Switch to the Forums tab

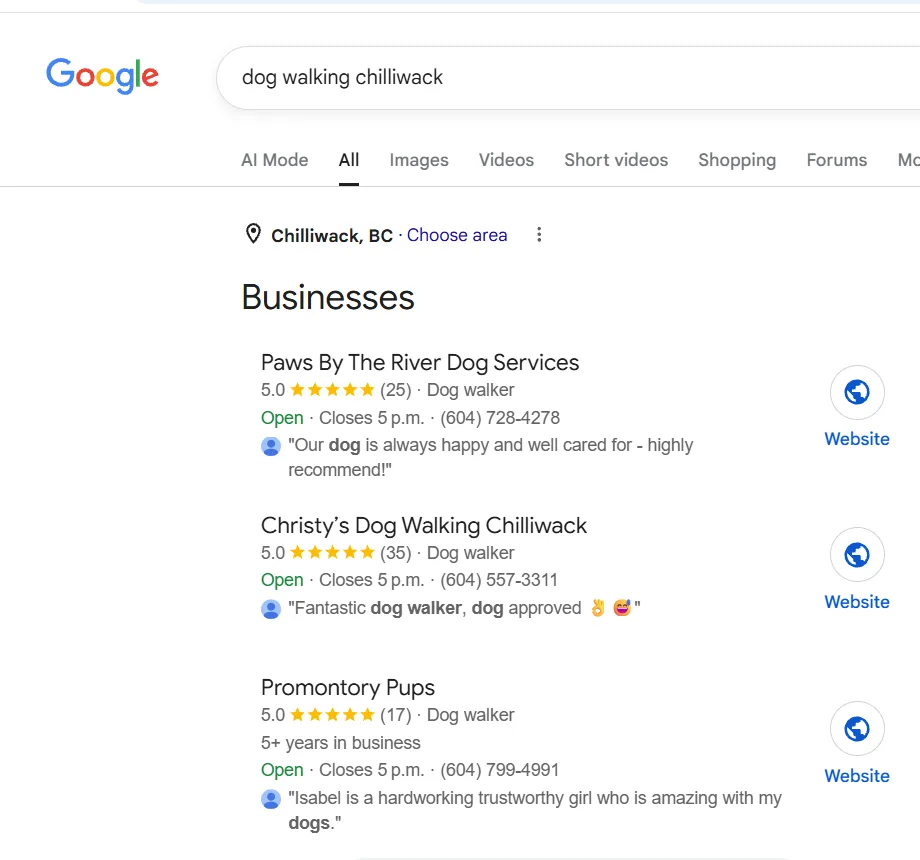tap(837, 160)
